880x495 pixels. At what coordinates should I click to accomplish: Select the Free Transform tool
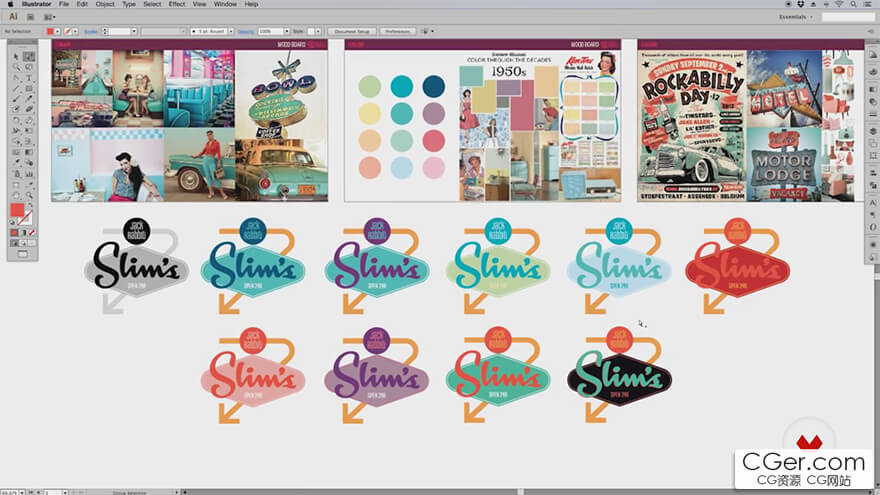(29, 130)
